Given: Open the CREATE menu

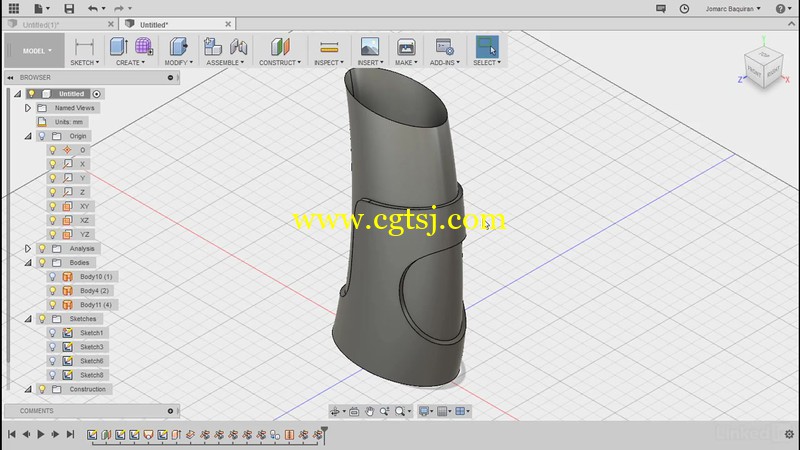Looking at the screenshot, I should (130, 63).
